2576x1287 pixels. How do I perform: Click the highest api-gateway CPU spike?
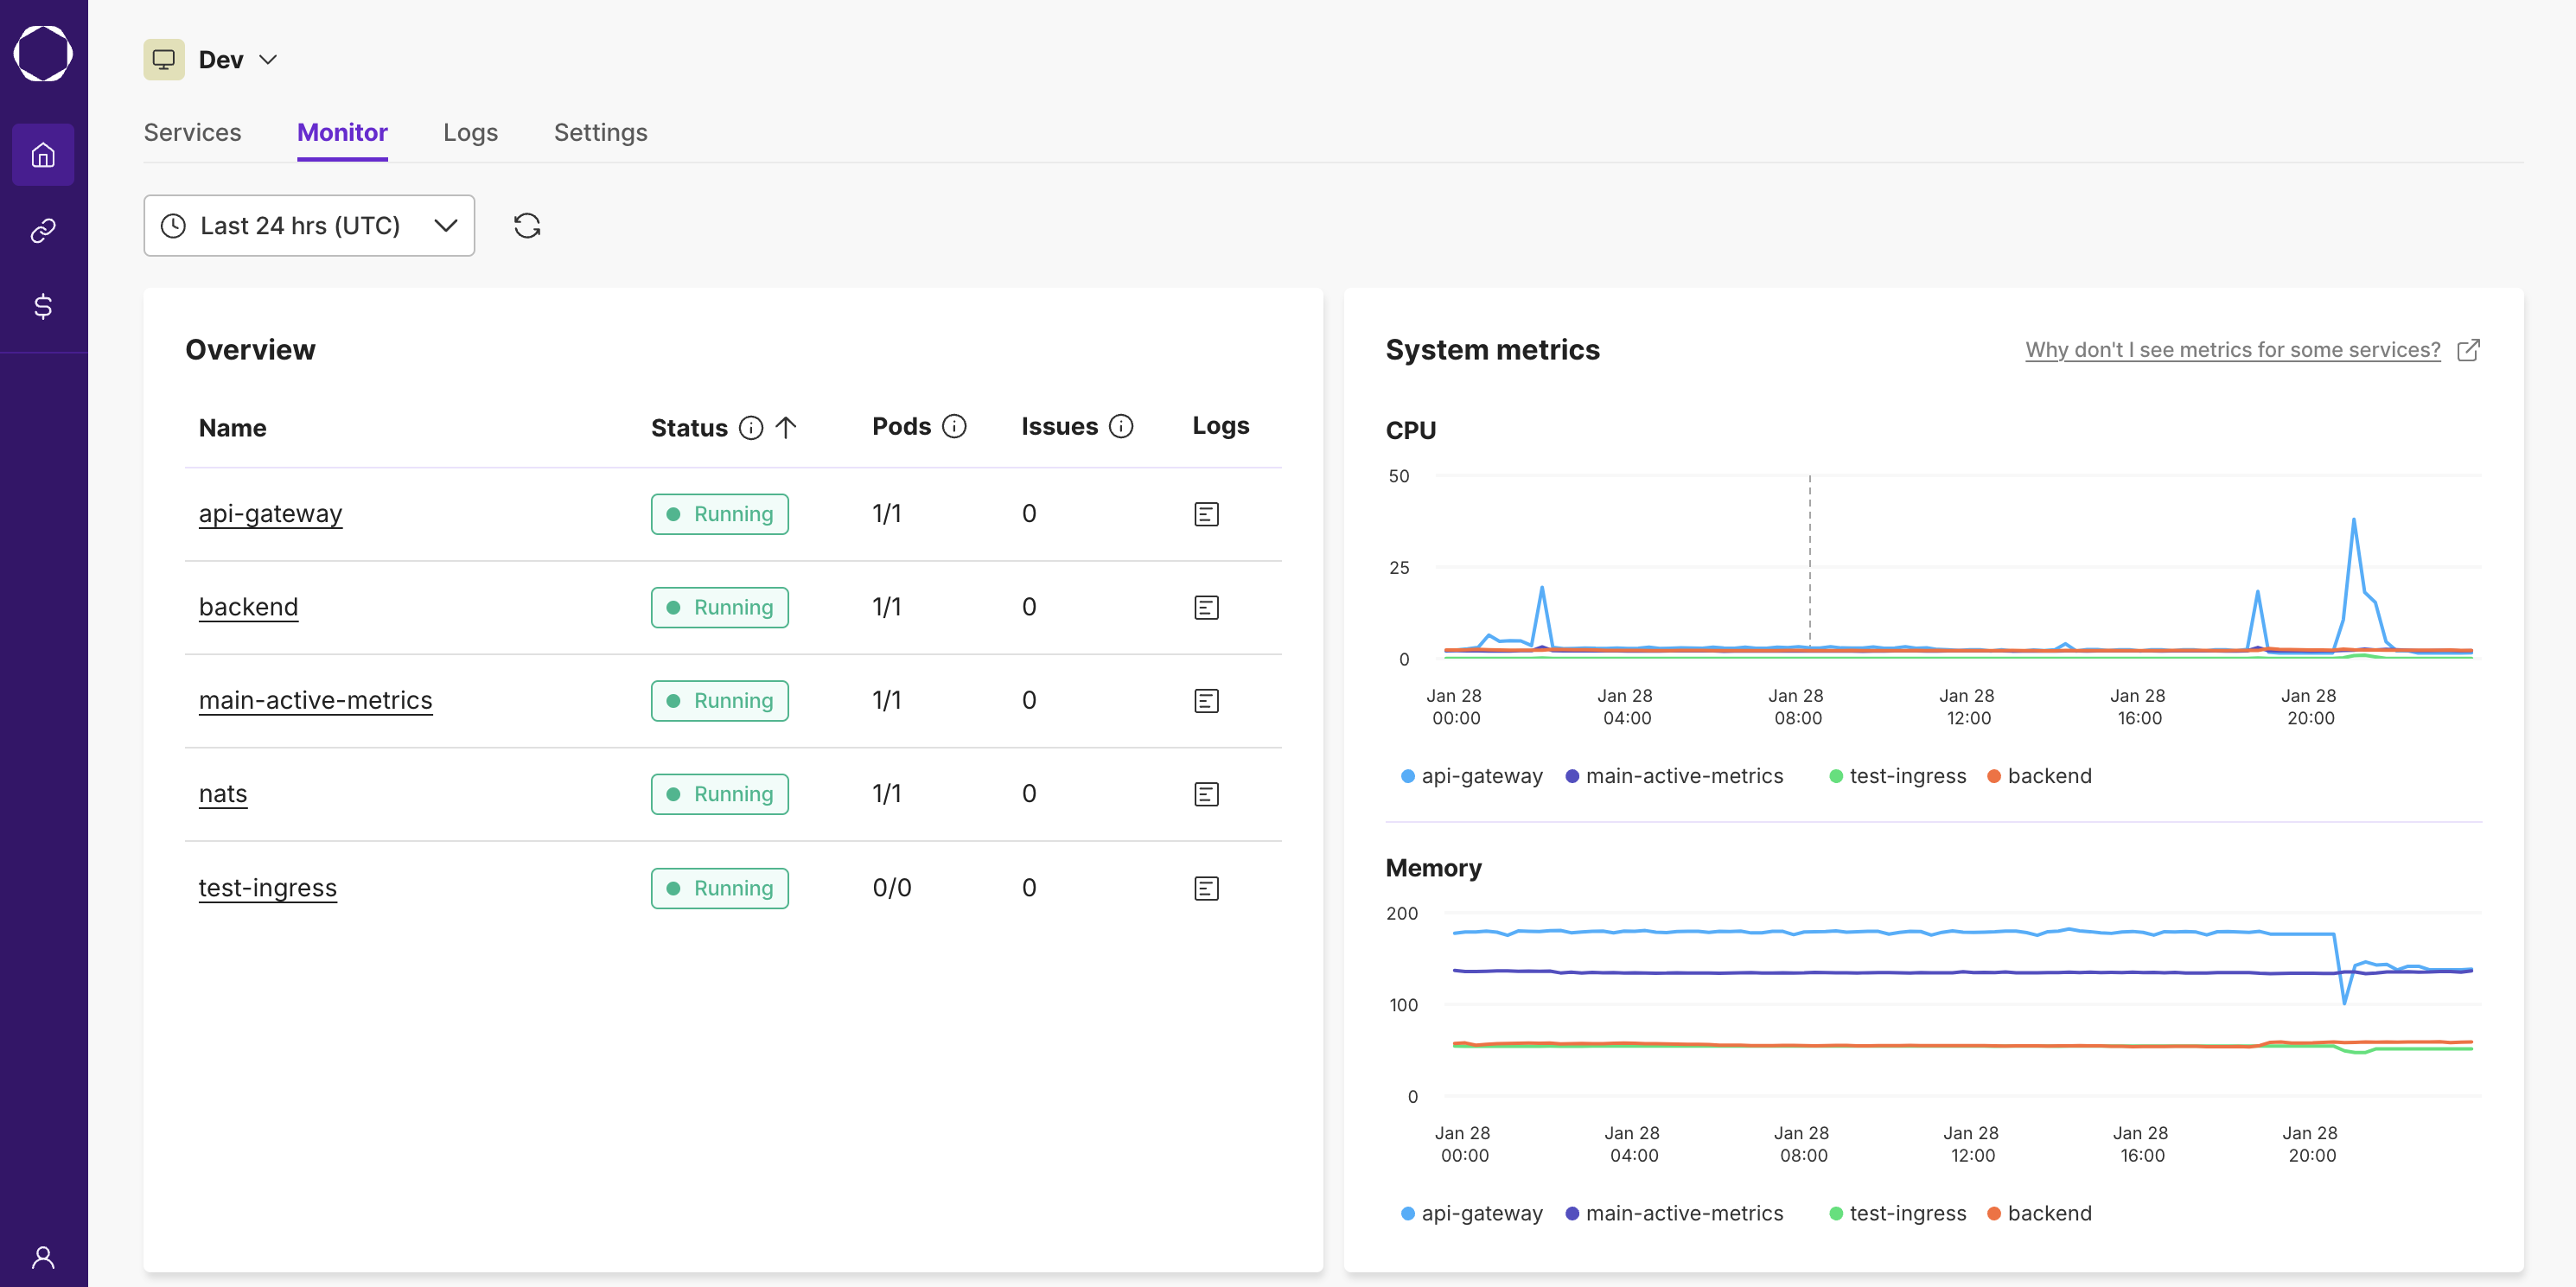click(2353, 520)
